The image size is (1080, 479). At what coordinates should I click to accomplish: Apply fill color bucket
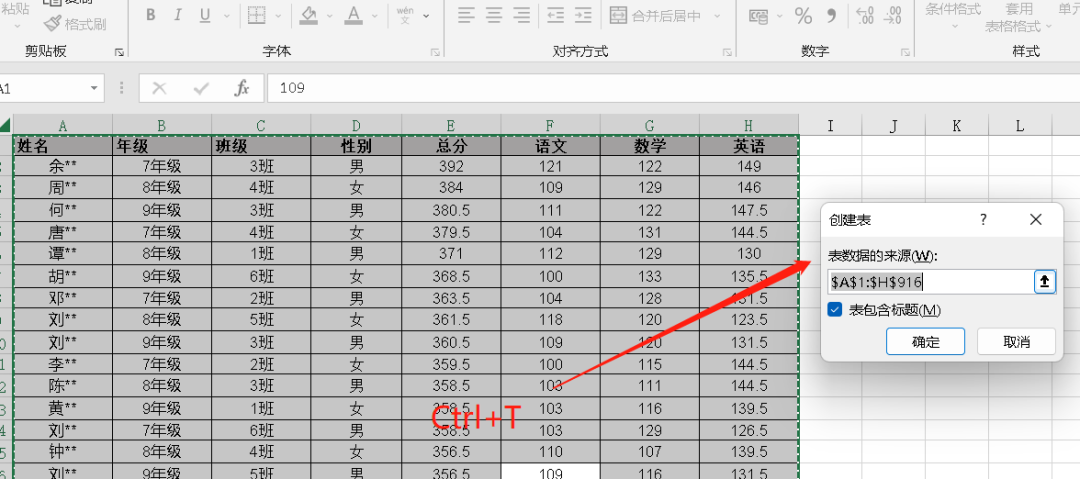[x=309, y=15]
